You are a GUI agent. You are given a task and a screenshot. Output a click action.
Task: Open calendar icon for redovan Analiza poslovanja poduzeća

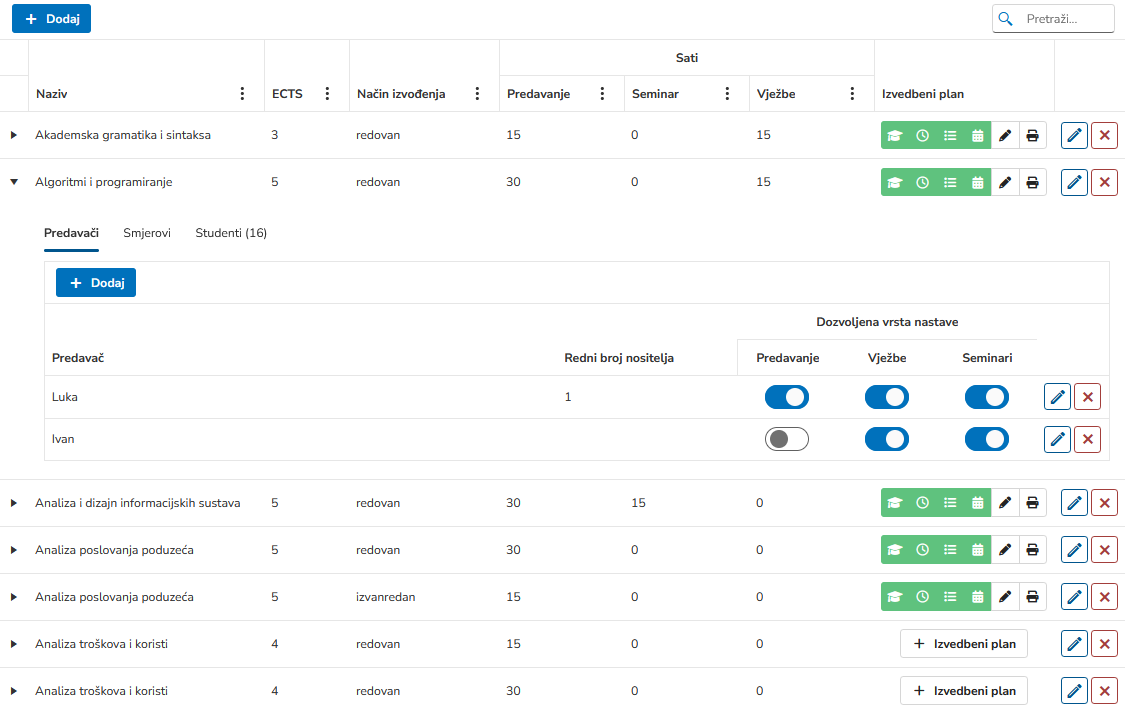pyautogui.click(x=978, y=550)
